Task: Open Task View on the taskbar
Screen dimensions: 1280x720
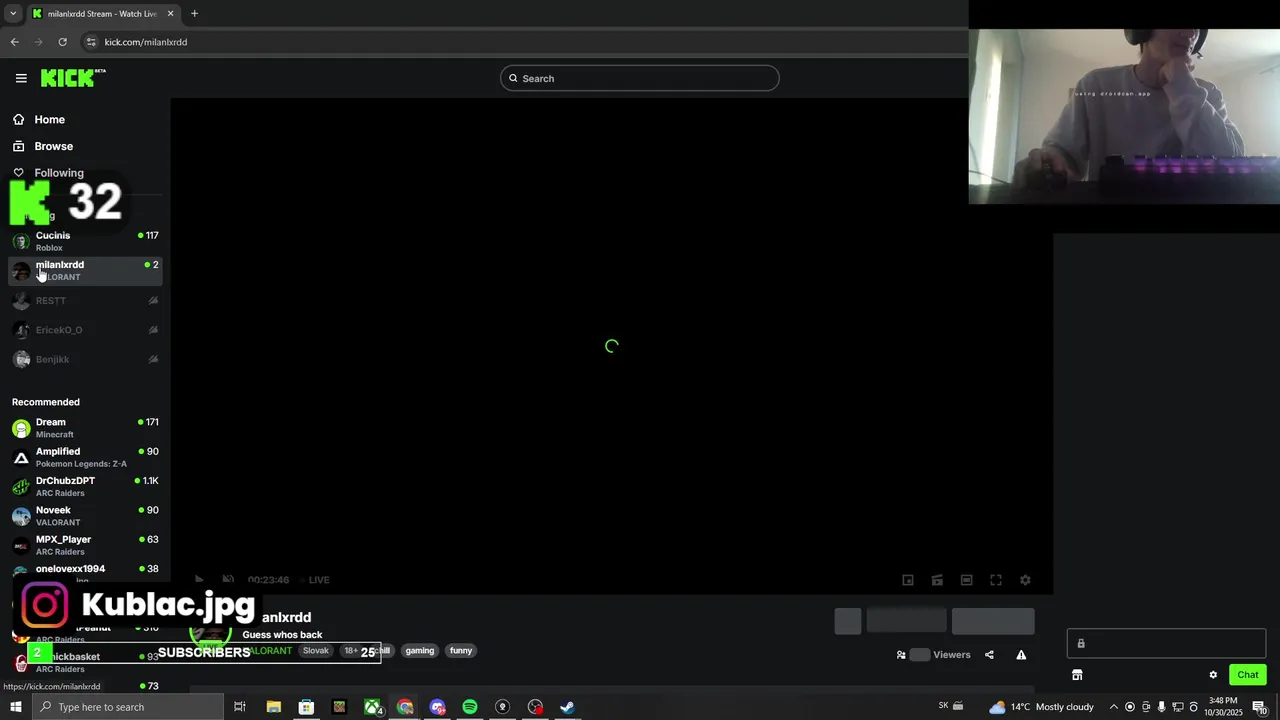Action: tap(240, 707)
